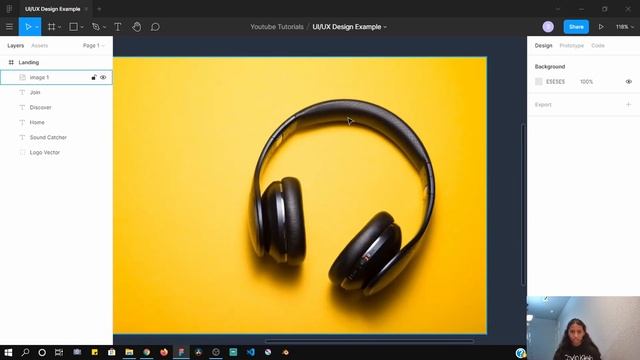Screen dimensions: 640x360
Task: Open Task View on the taskbar
Action: 59,352
